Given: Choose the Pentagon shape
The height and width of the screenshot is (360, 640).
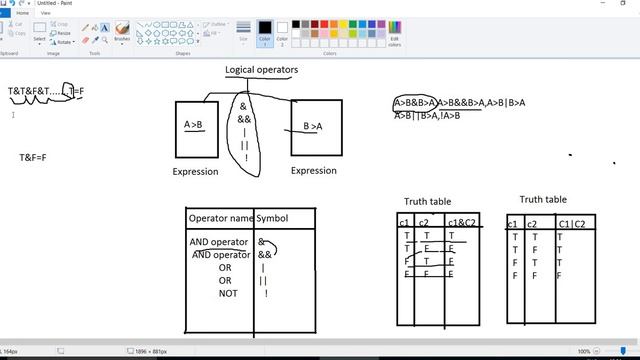Looking at the screenshot, I should pyautogui.click(x=156, y=33).
